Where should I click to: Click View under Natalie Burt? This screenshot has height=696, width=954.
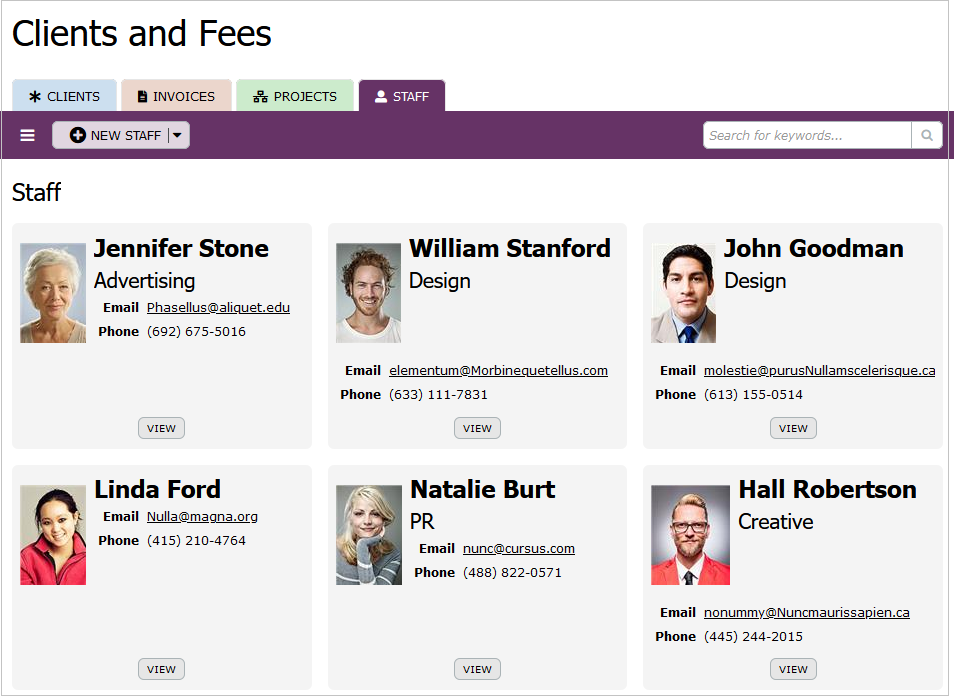477,669
